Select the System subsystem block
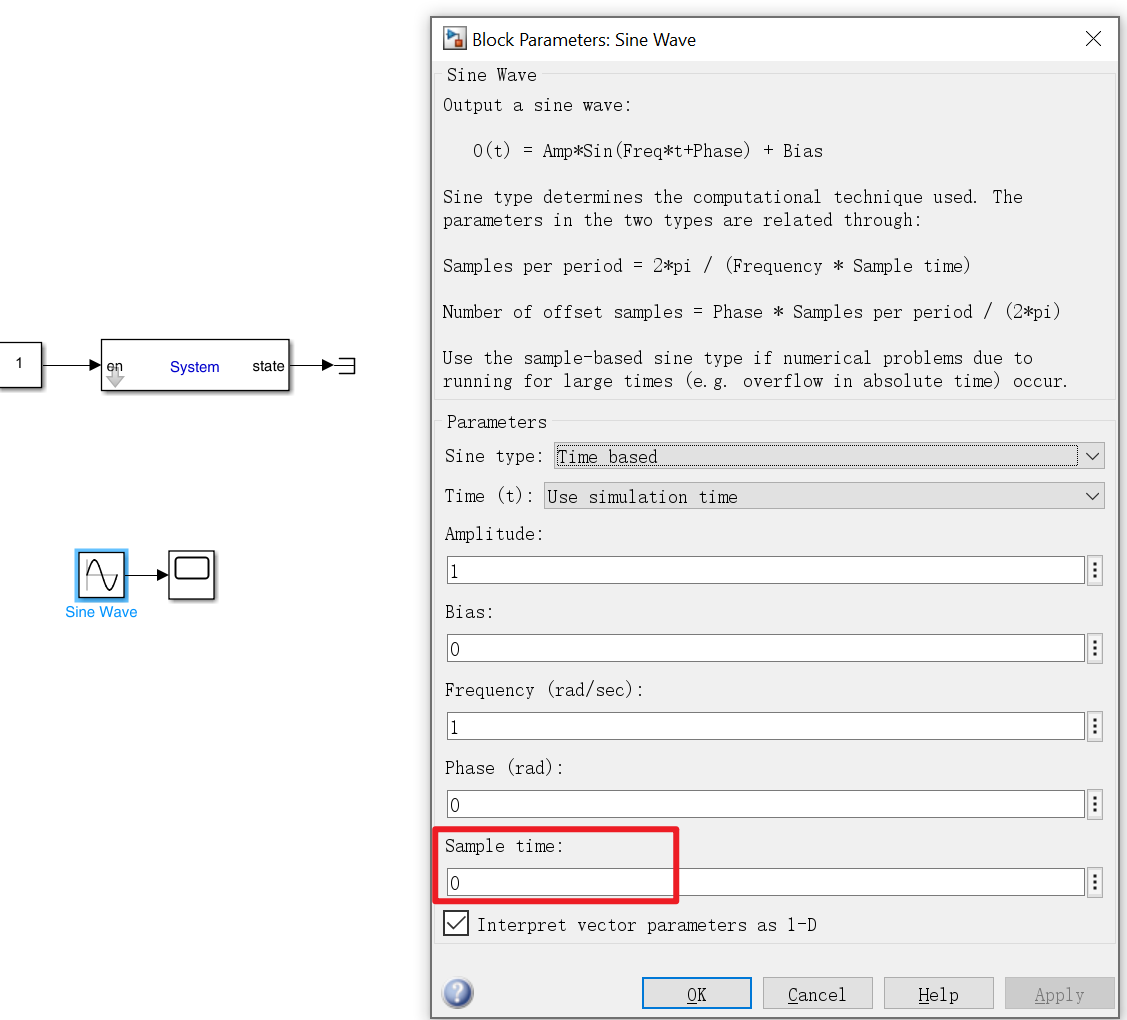Viewport: 1127px width, 1020px height. pyautogui.click(x=195, y=365)
